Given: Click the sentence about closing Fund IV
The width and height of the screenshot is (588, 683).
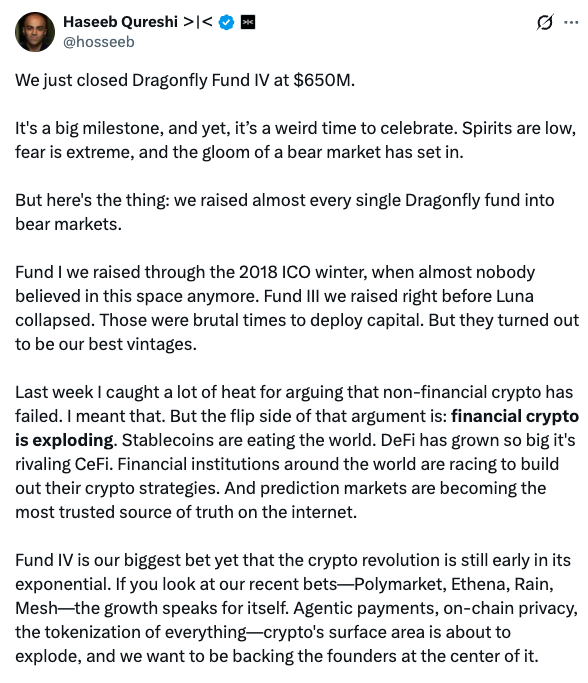Looking at the screenshot, I should click(185, 80).
